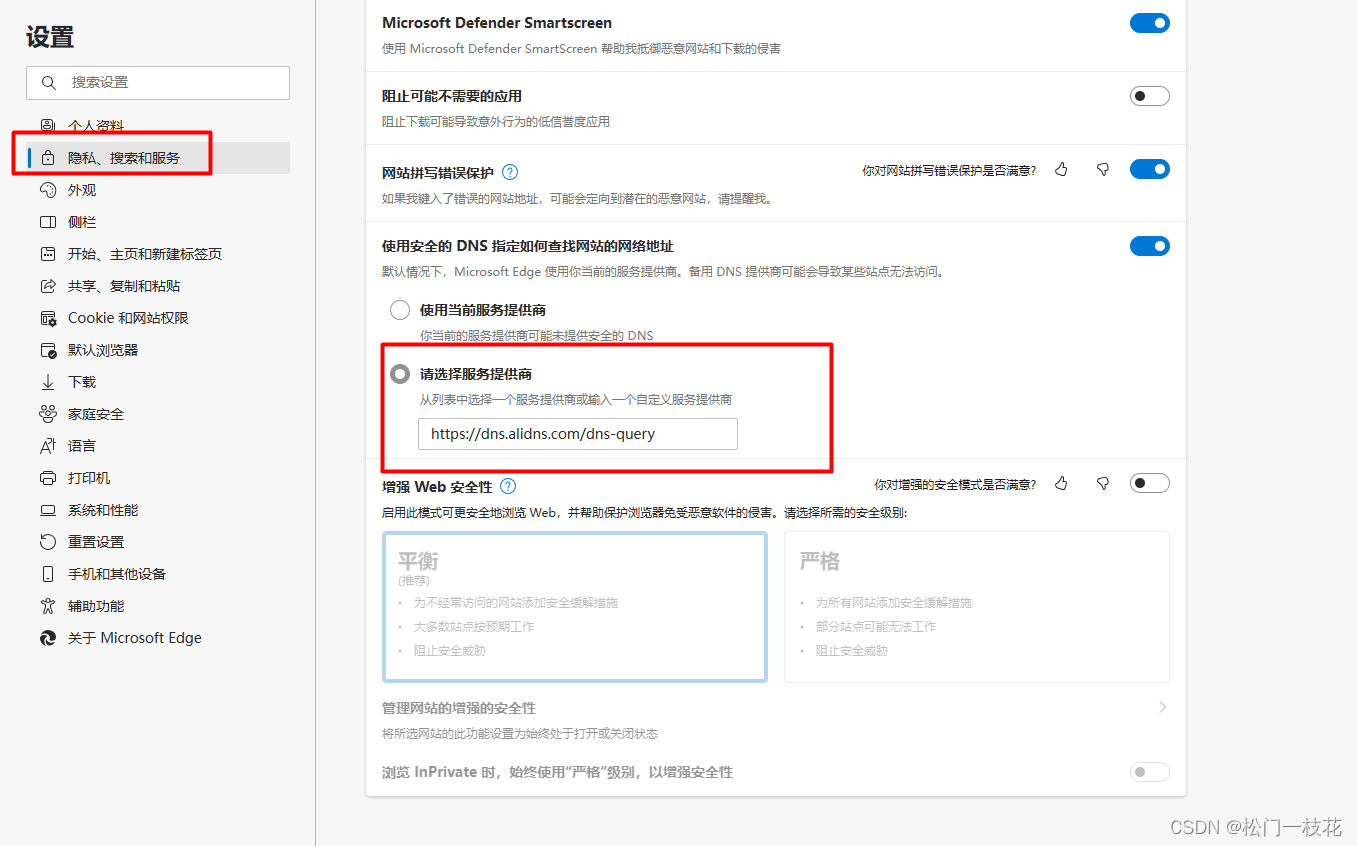The image size is (1357, 846).
Task: Give thumbs down for 网站拼写错误保护 feedback
Action: (x=1103, y=170)
